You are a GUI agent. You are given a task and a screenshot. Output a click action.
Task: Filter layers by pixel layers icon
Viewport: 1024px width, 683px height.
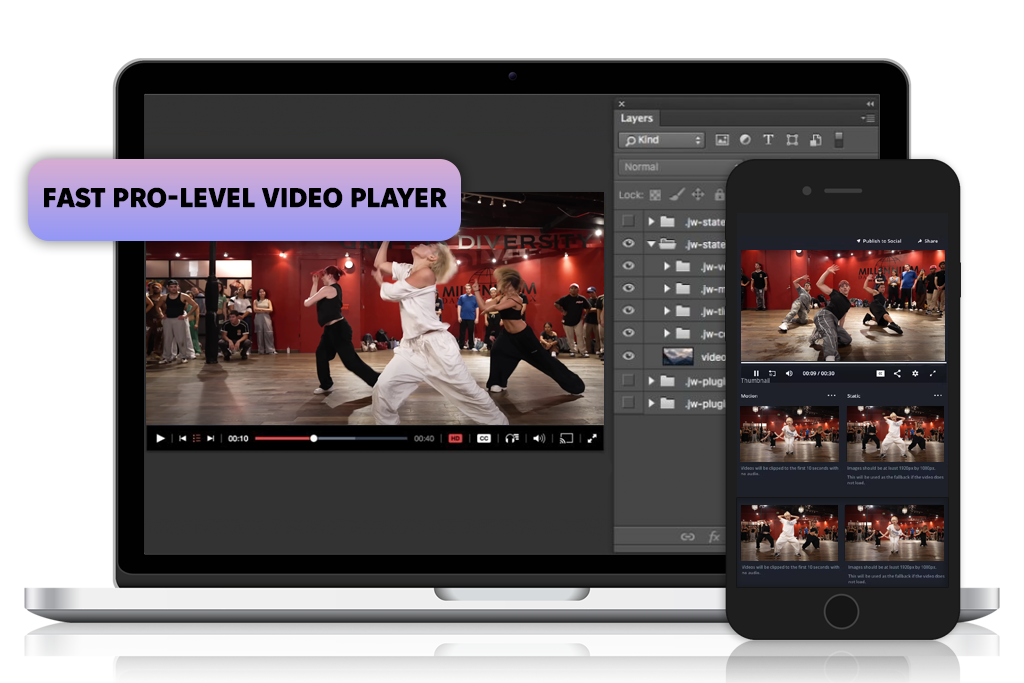click(722, 140)
